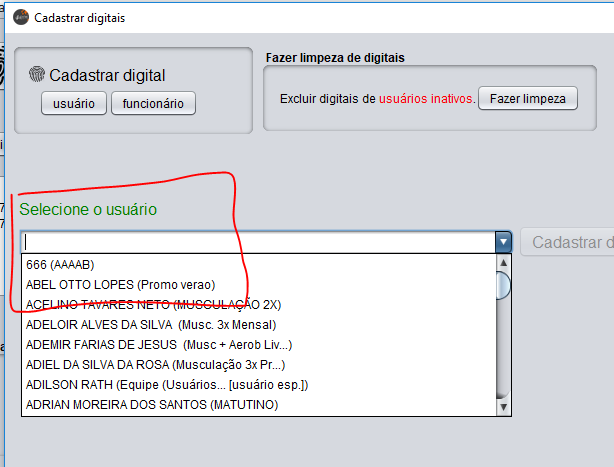Choose ABEL OTTO LOPES (Promo verao)
The width and height of the screenshot is (614, 467).
120,284
